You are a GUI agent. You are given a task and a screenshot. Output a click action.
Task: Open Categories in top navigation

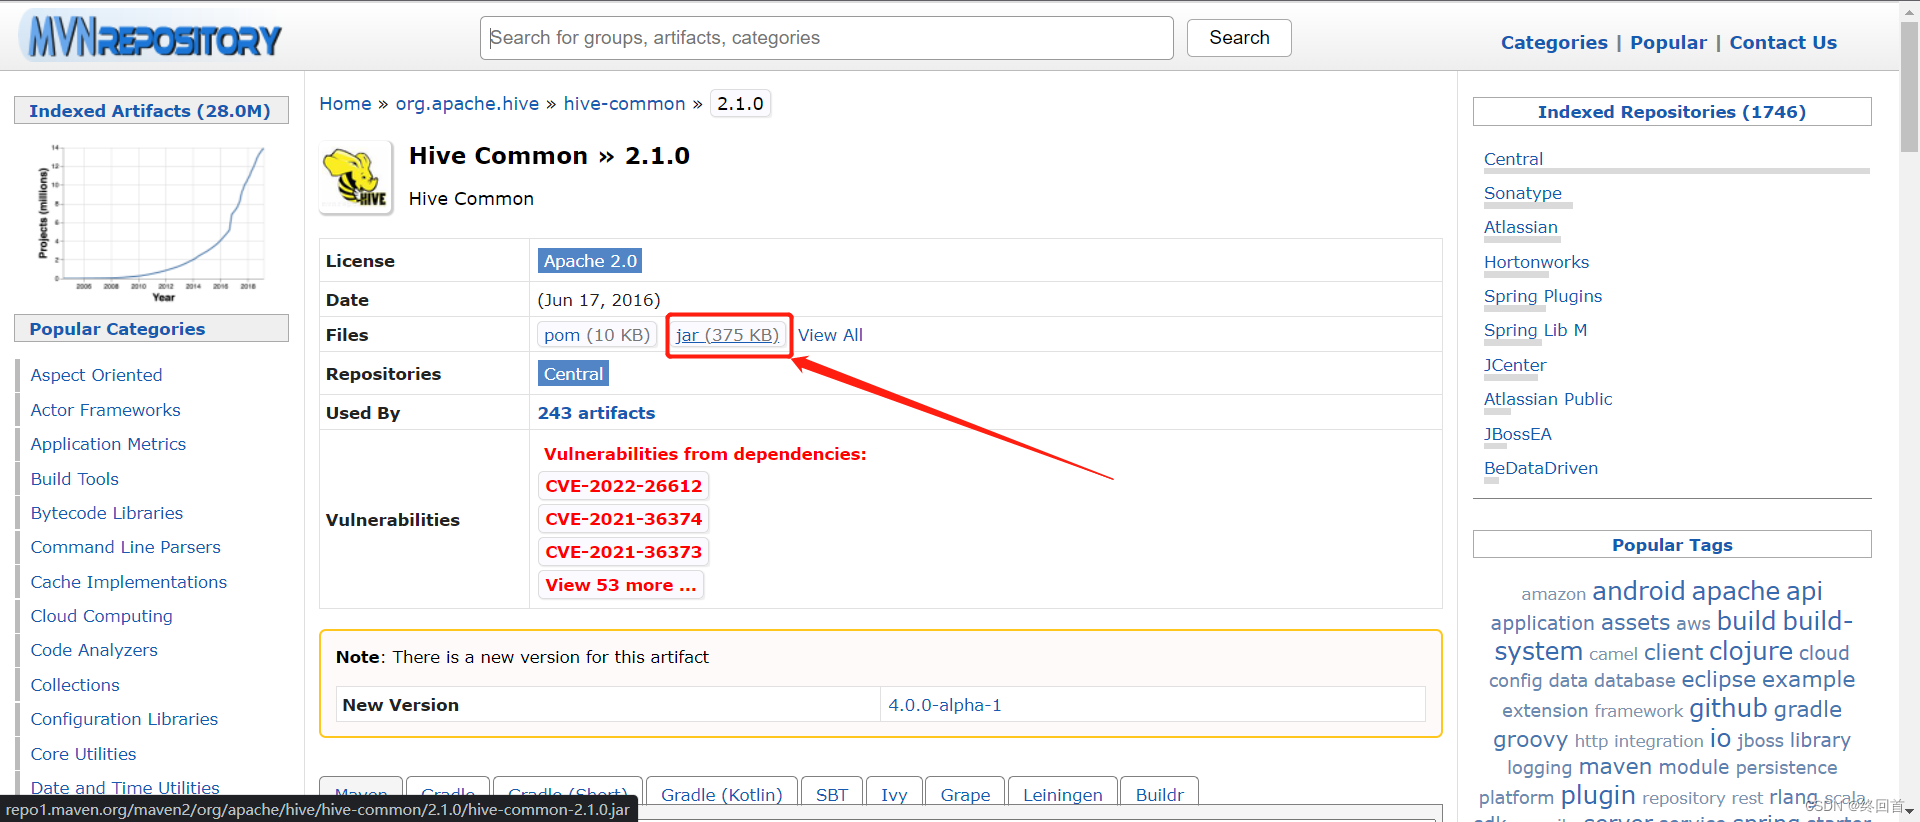pyautogui.click(x=1554, y=42)
